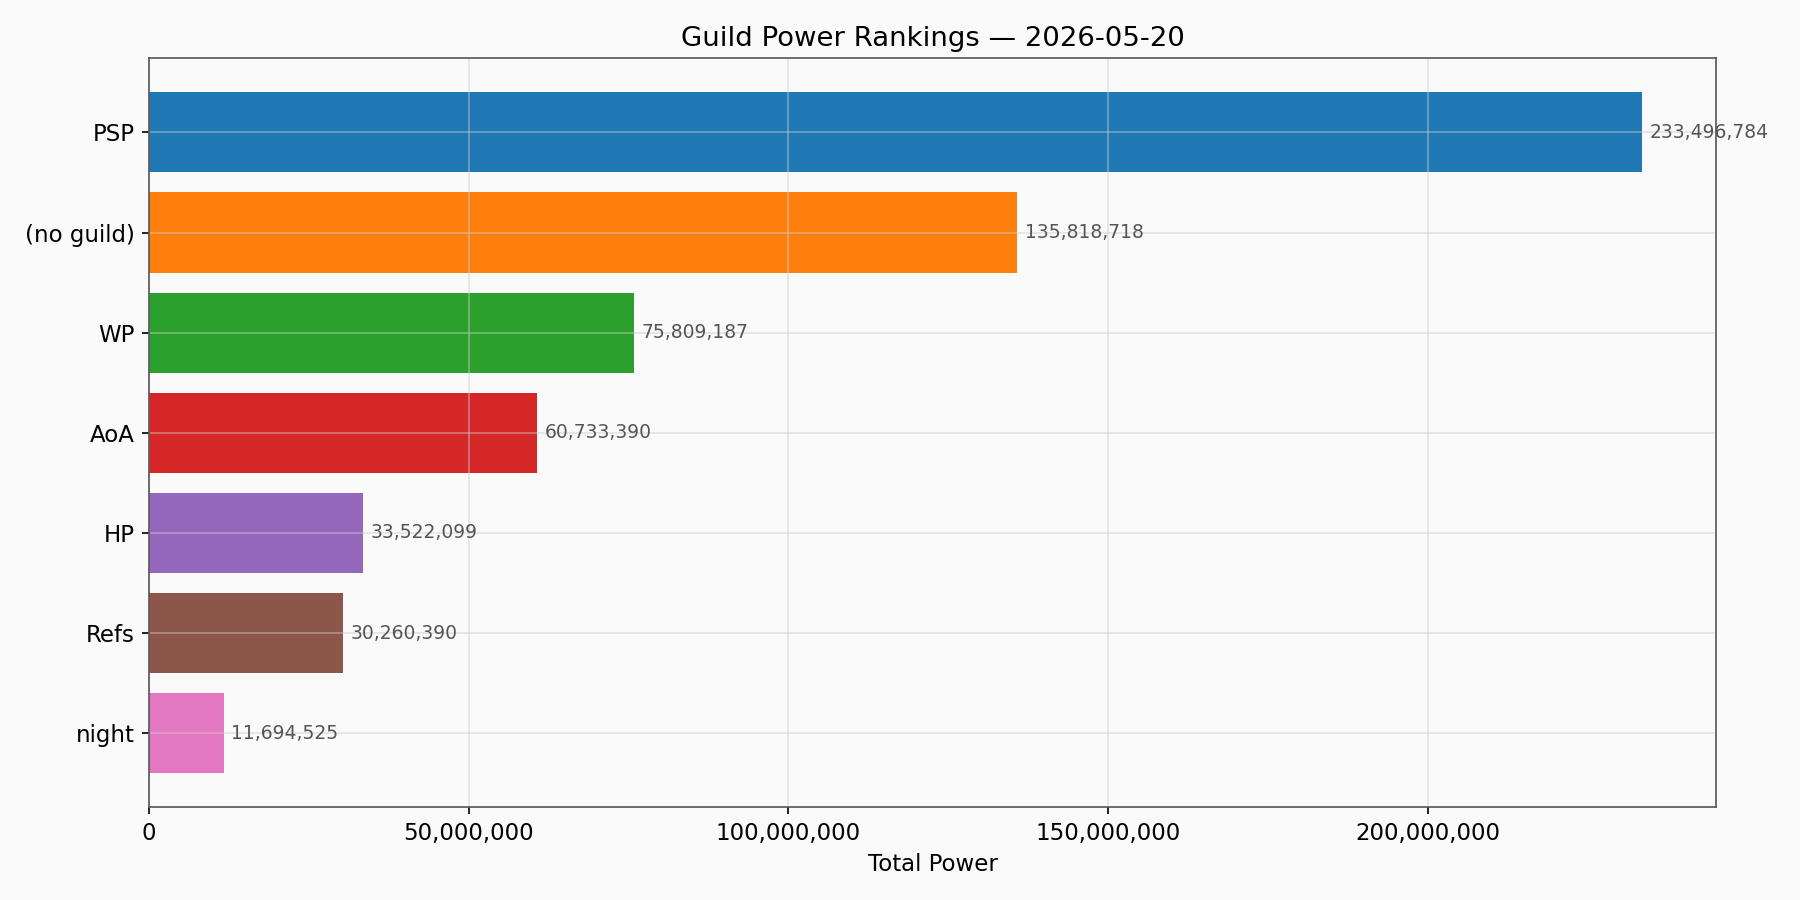Click the value 11,694,525

point(285,733)
